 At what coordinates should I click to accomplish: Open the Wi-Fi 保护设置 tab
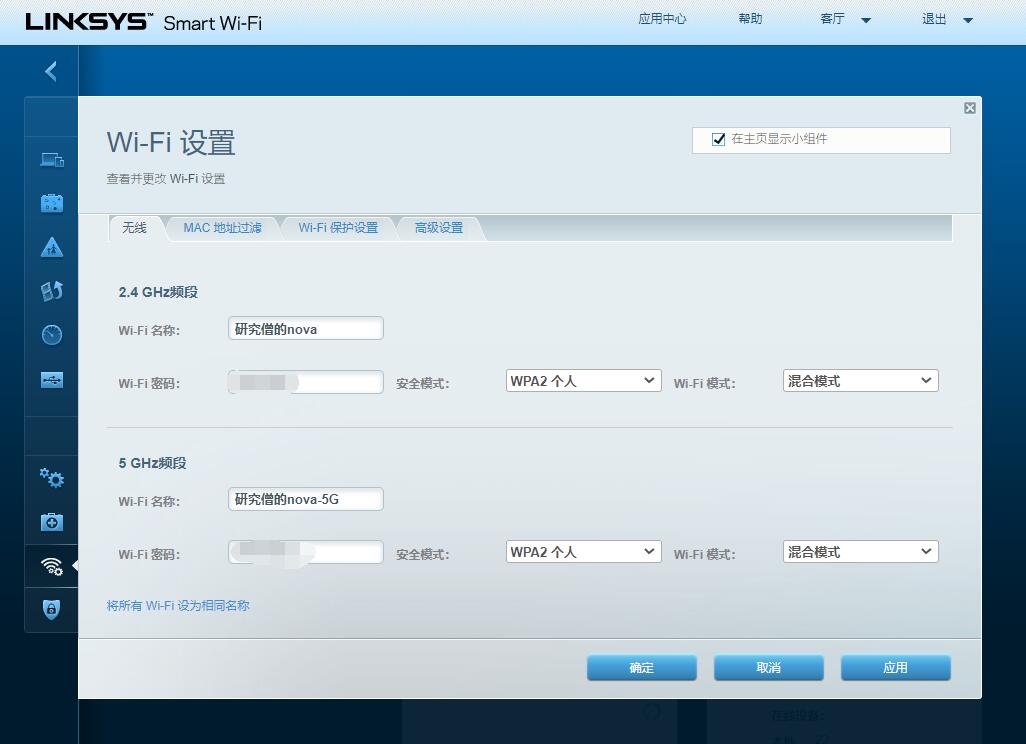[337, 227]
